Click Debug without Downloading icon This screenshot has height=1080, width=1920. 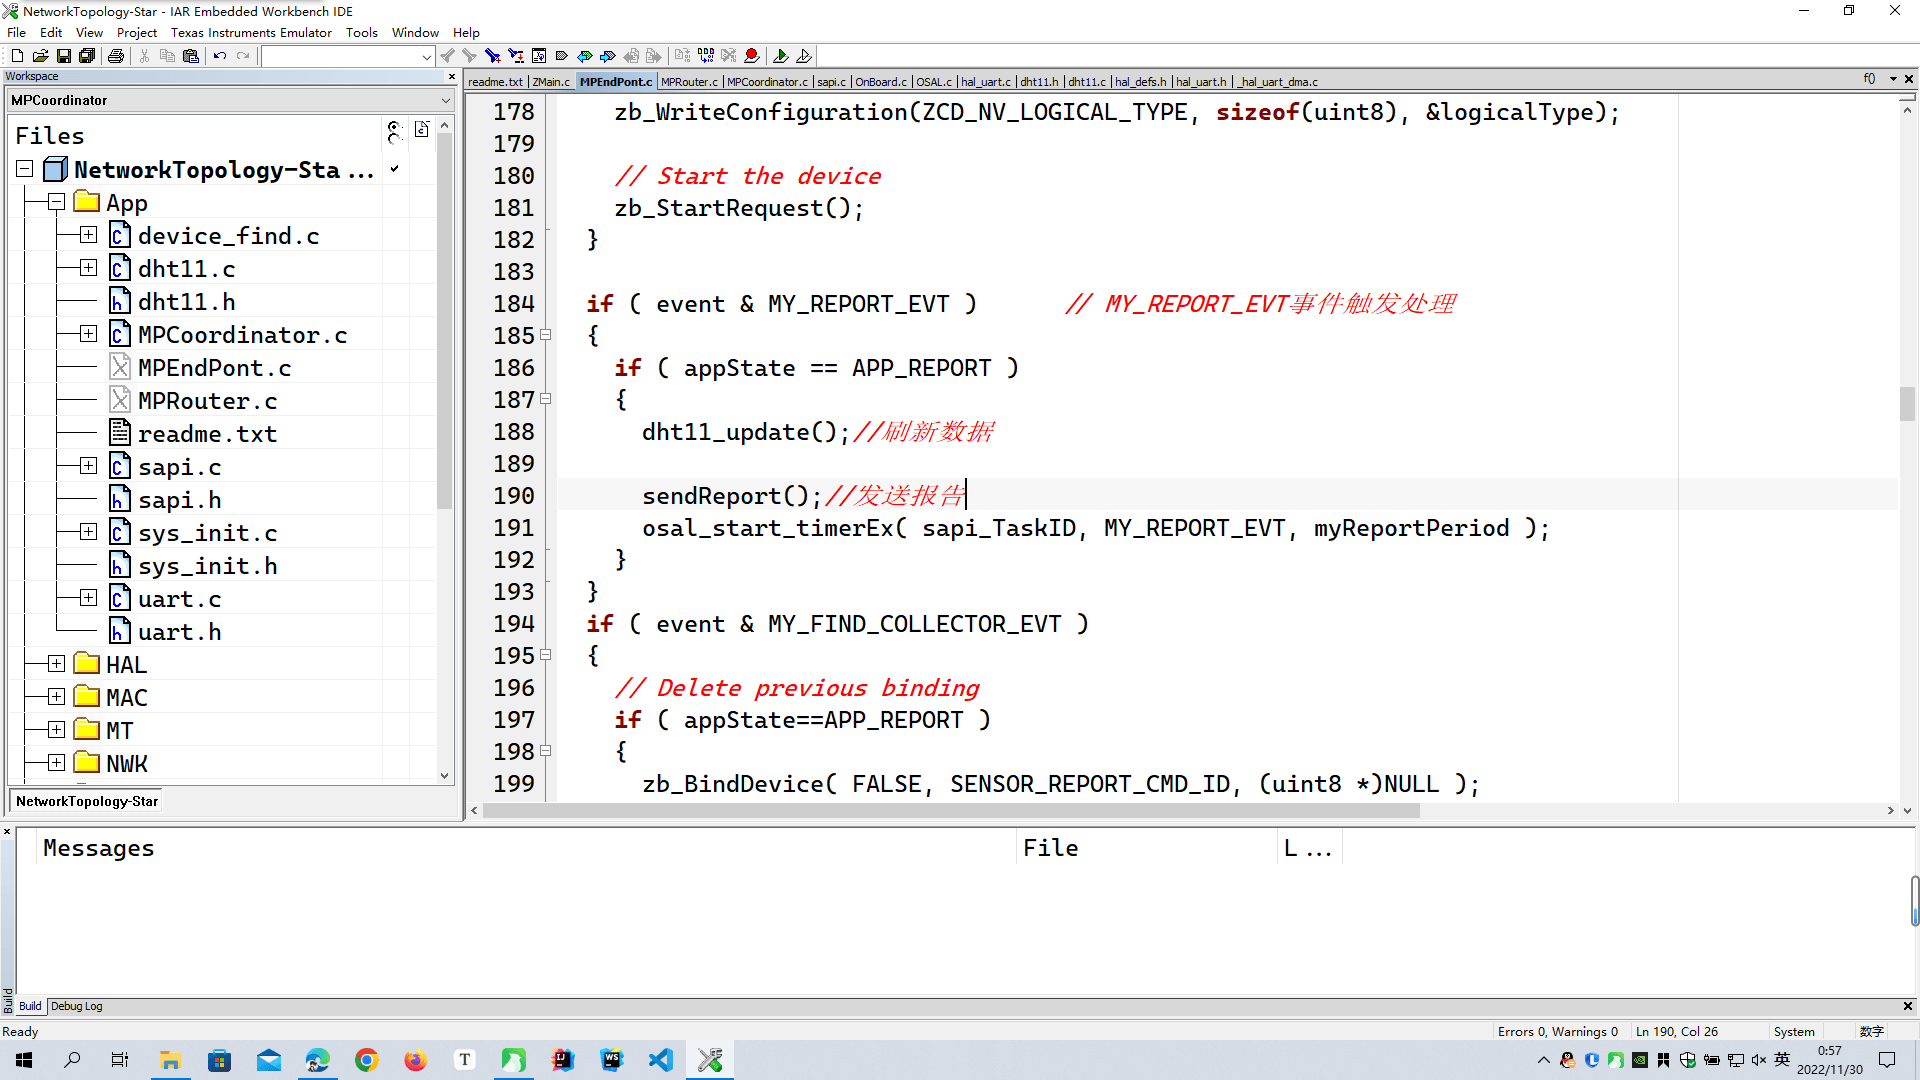tap(804, 56)
